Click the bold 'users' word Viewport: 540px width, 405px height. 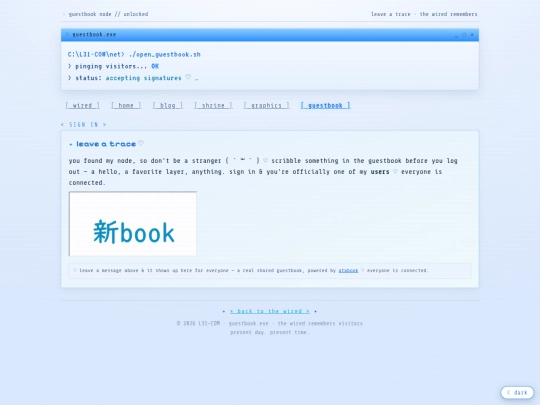[x=380, y=172]
